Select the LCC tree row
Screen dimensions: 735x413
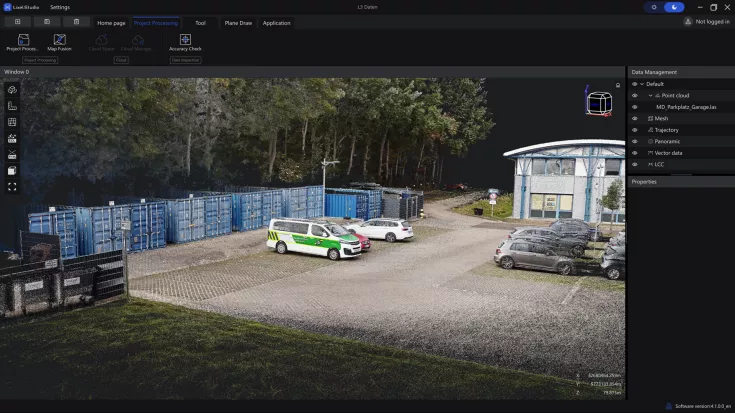(681, 165)
